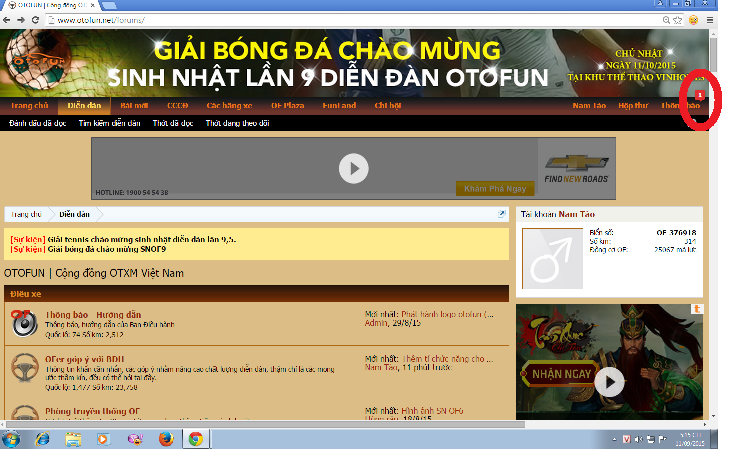Open the Giải bóng đá chào mừng SNOF9 link
739x460 pixels.
[107, 249]
